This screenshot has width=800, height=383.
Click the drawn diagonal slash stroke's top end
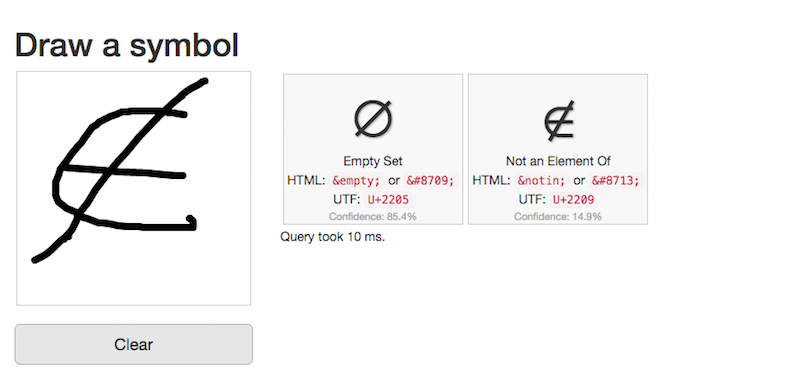coord(203,82)
